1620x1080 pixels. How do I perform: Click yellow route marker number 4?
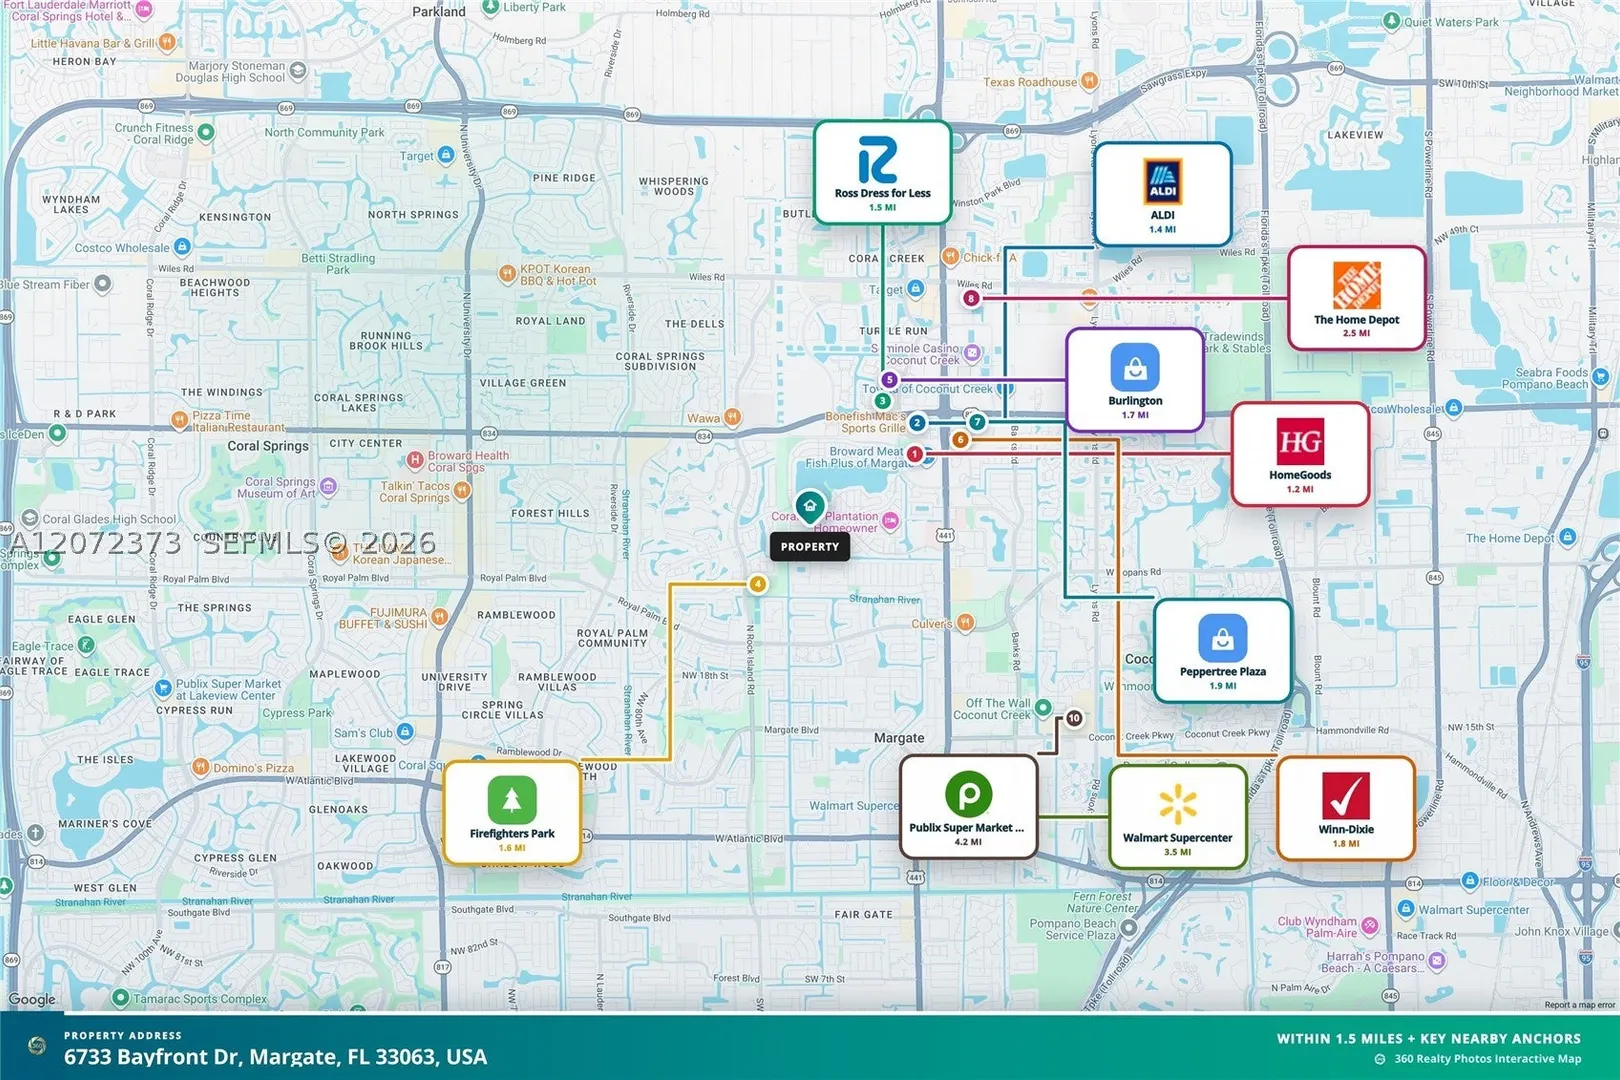pyautogui.click(x=758, y=584)
